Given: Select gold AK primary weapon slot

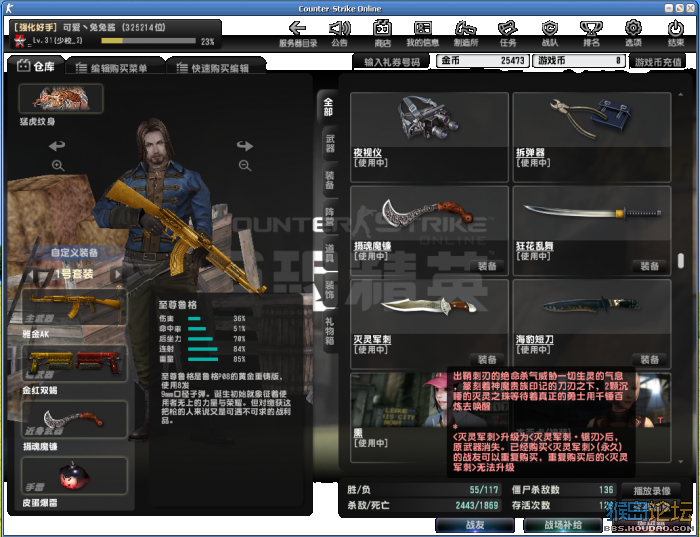Looking at the screenshot, I should click(74, 307).
